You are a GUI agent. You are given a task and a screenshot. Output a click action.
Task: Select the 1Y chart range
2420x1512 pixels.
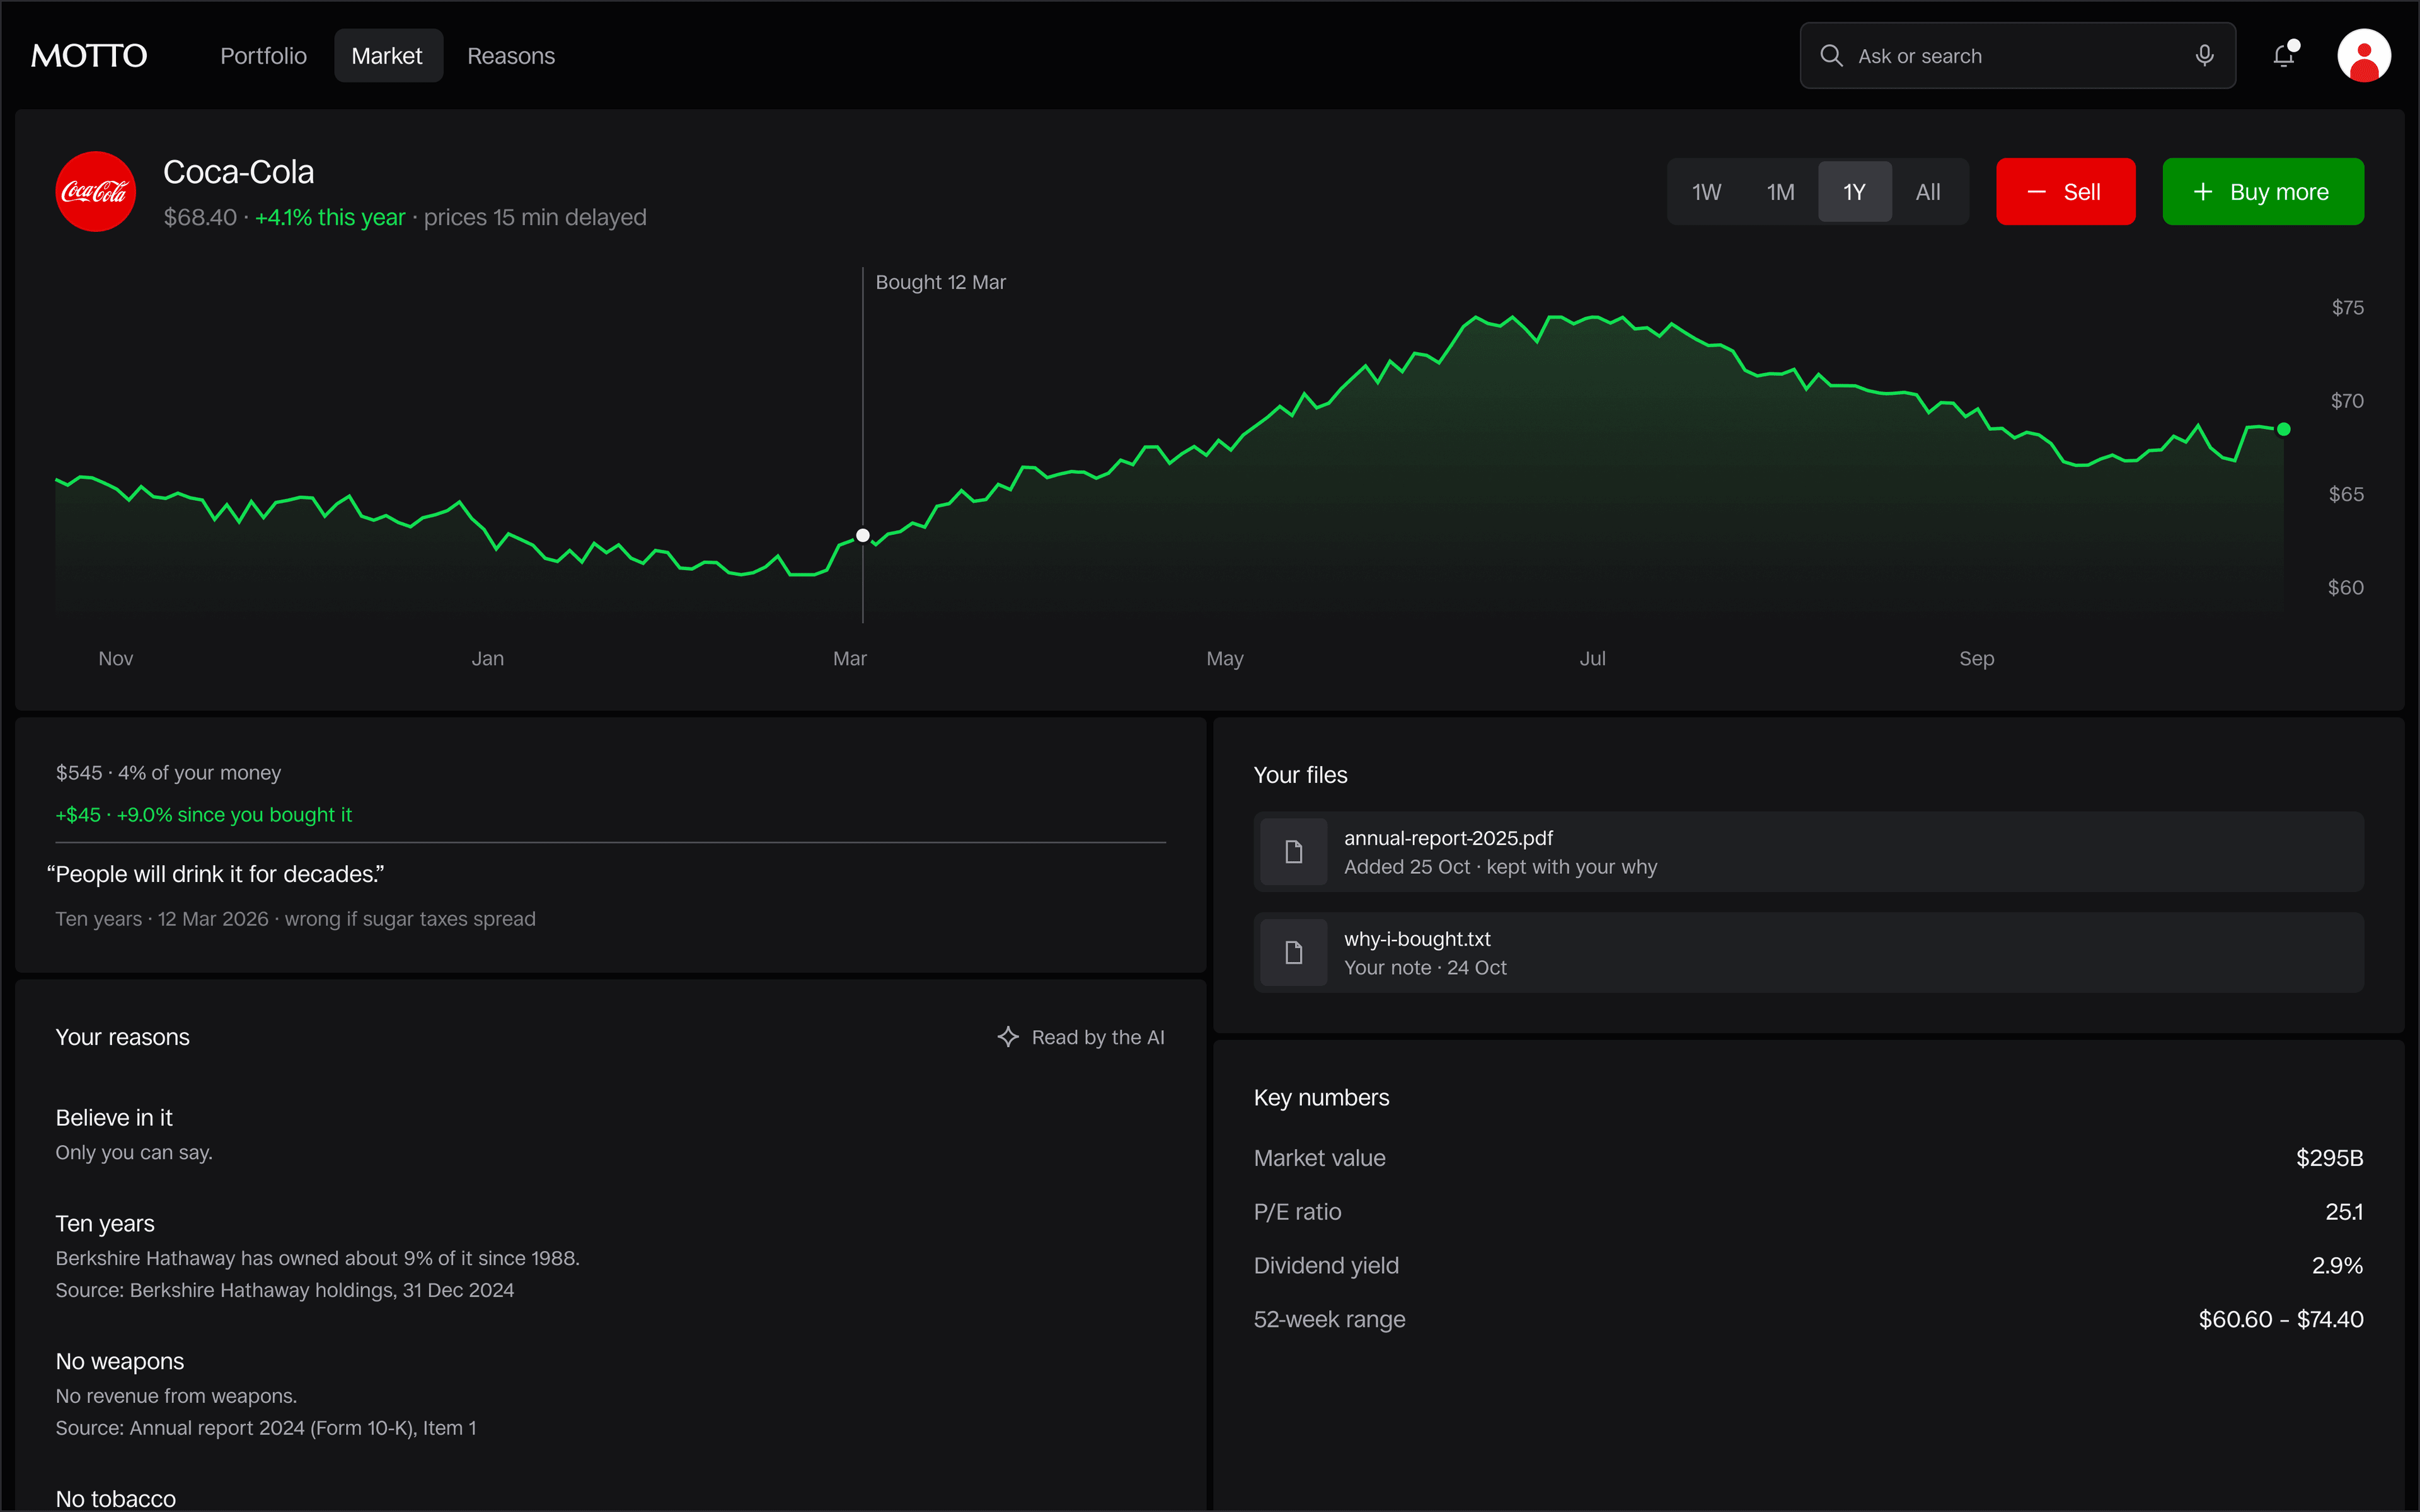(1855, 192)
